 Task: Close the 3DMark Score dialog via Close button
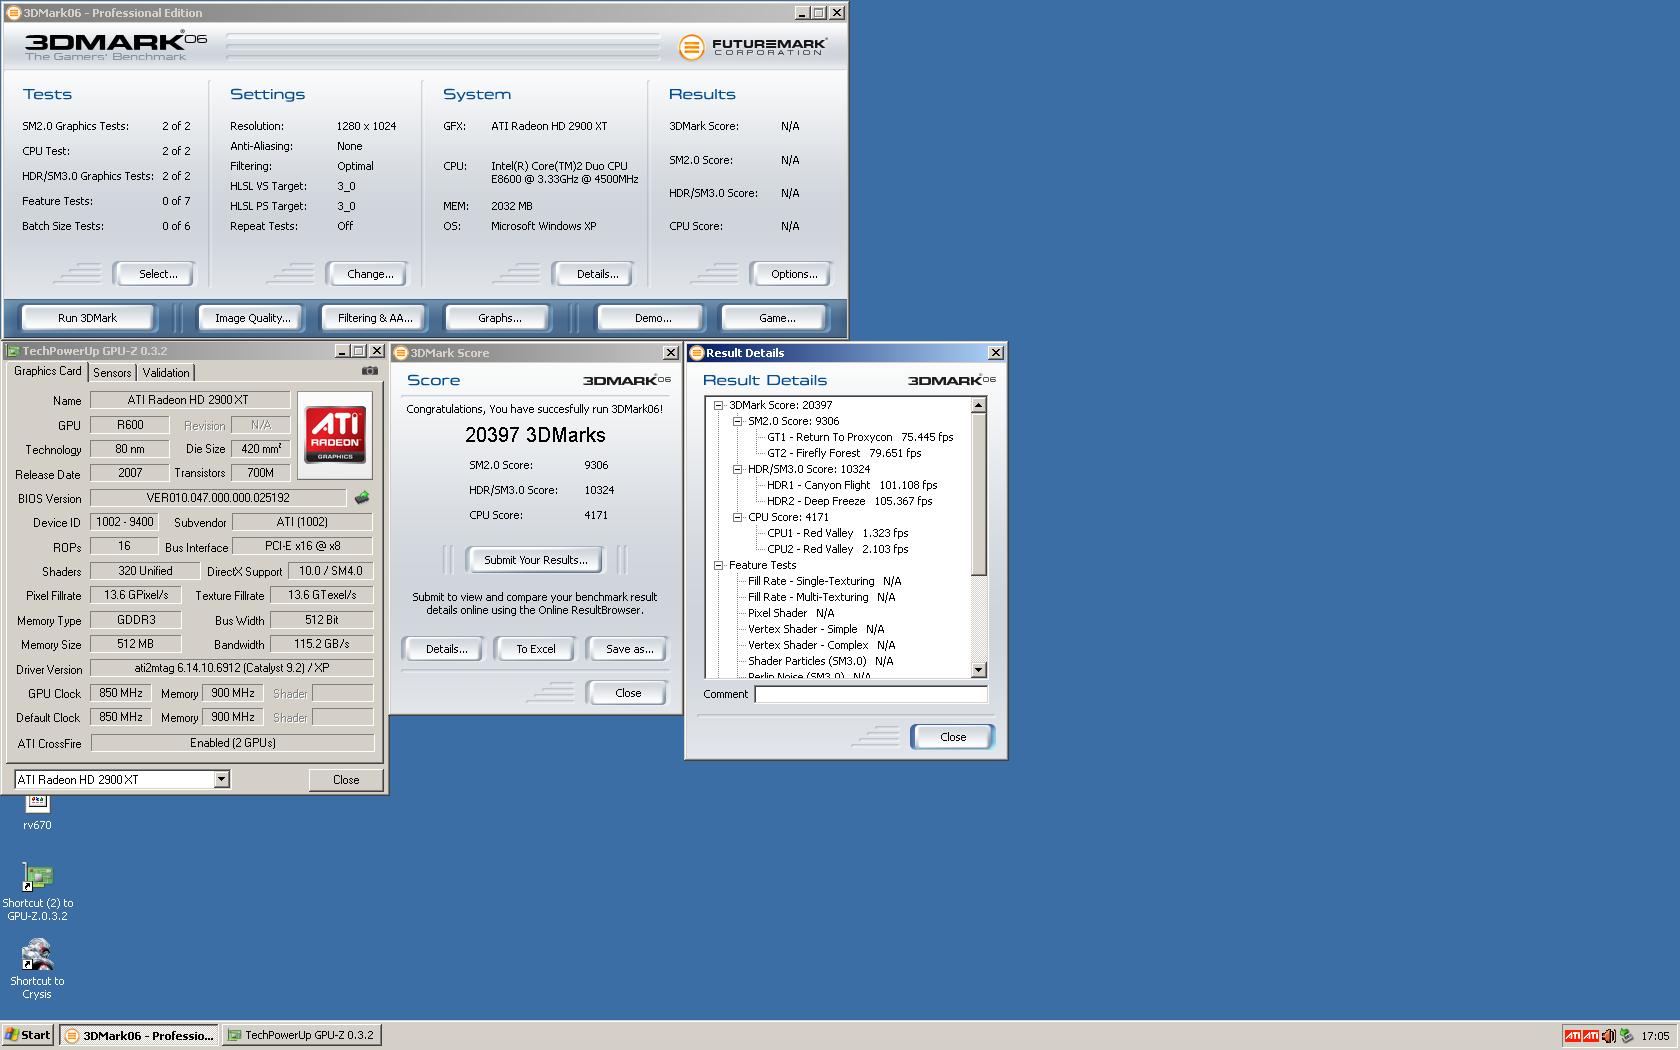click(x=627, y=693)
